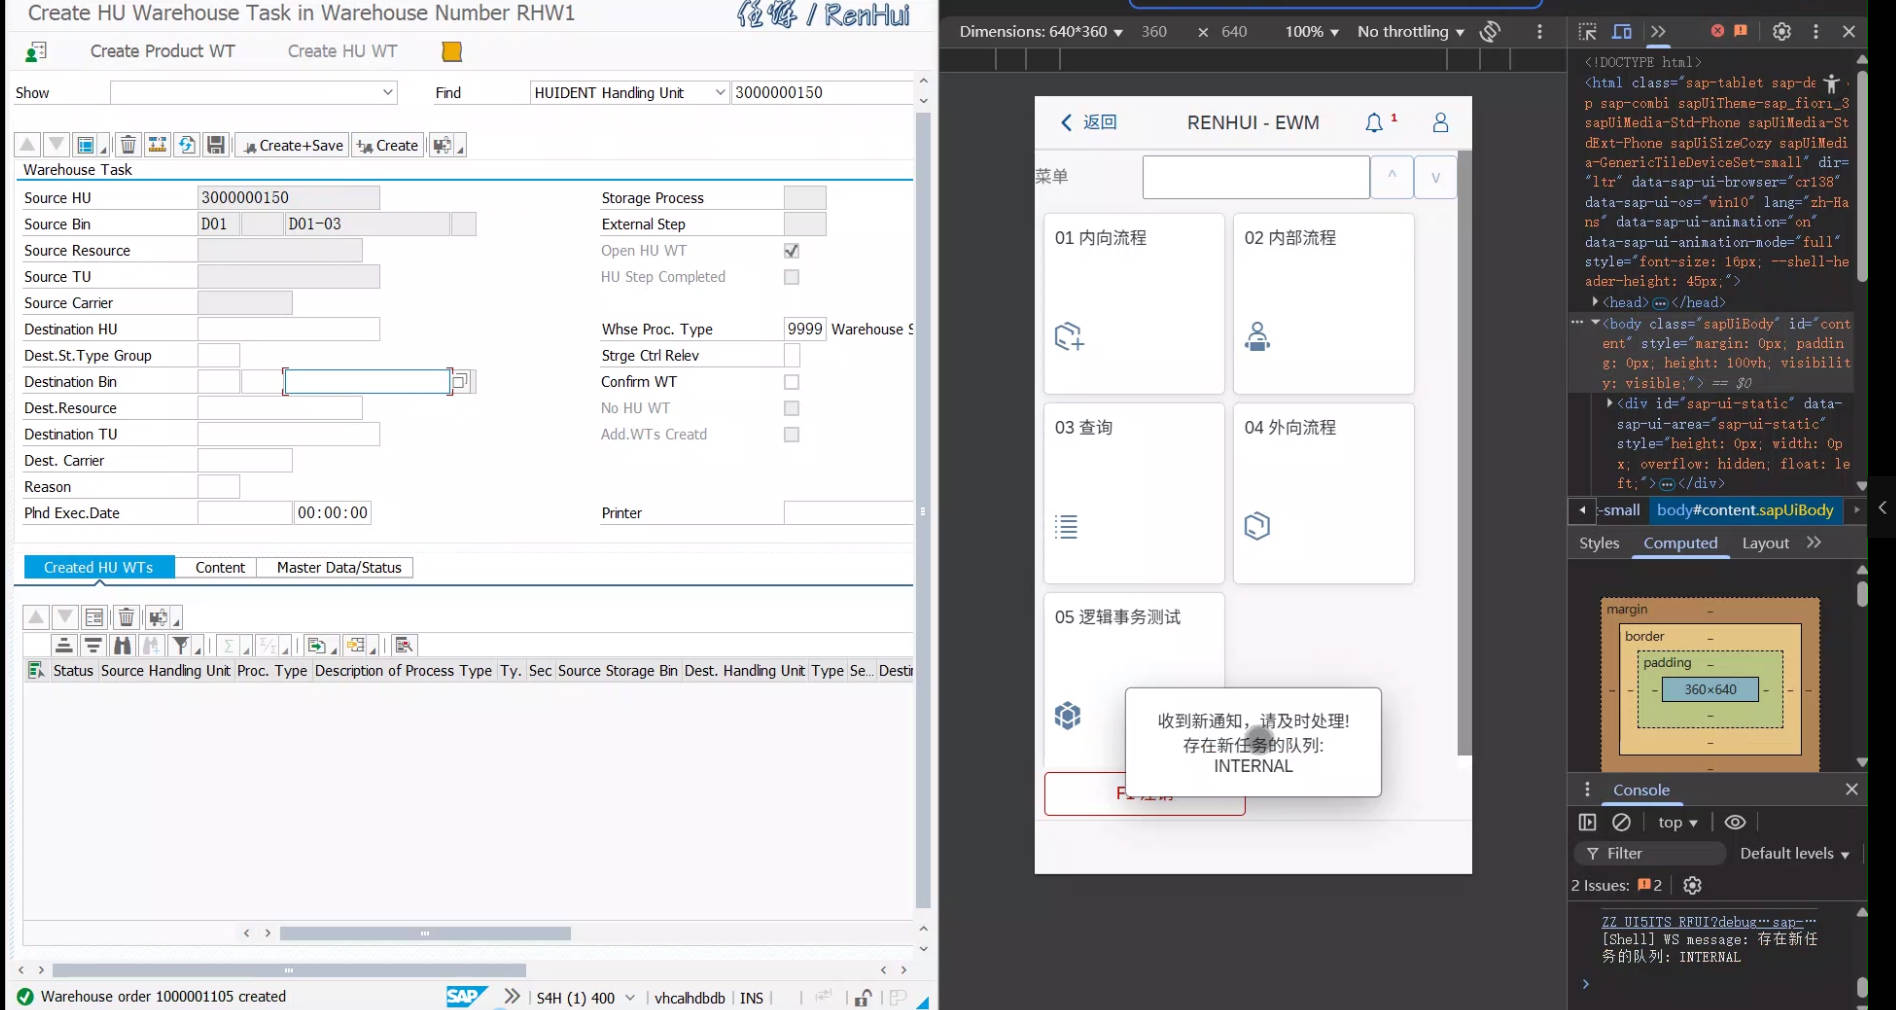The image size is (1896, 1010).
Task: Click the rotate device icon in DevTools device bar
Action: [x=1490, y=32]
